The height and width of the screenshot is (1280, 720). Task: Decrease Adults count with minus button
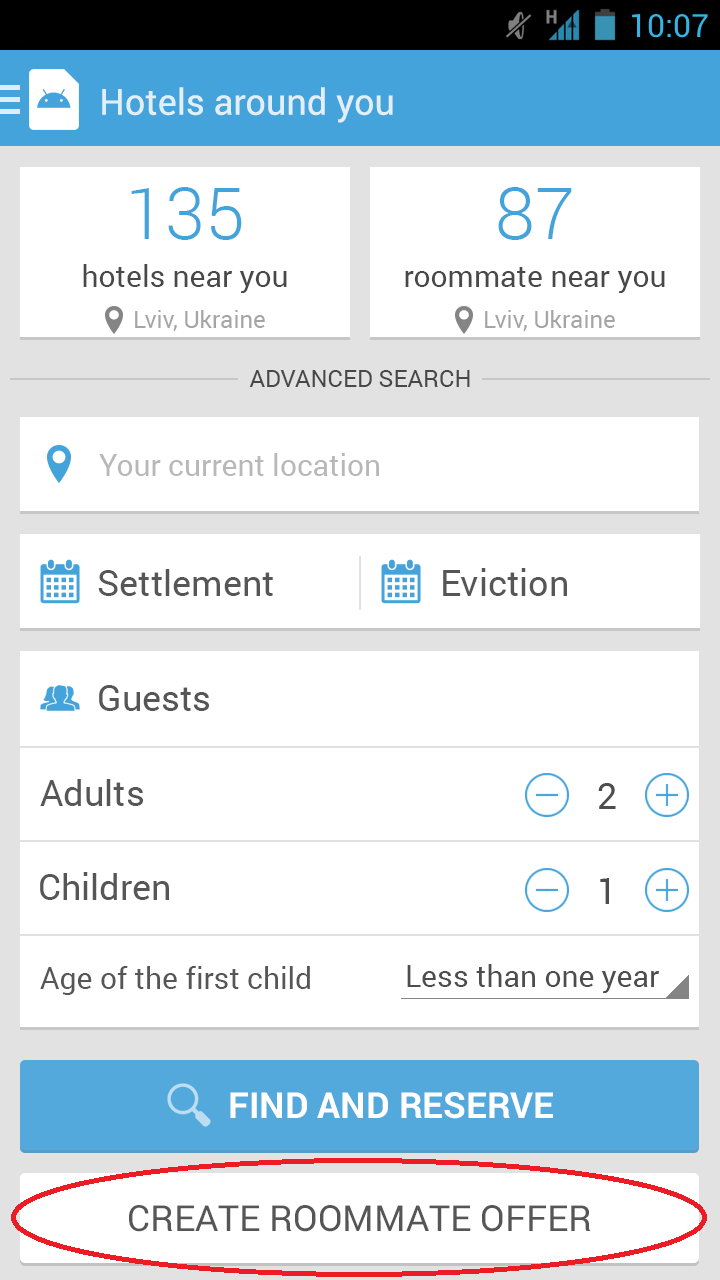(547, 796)
